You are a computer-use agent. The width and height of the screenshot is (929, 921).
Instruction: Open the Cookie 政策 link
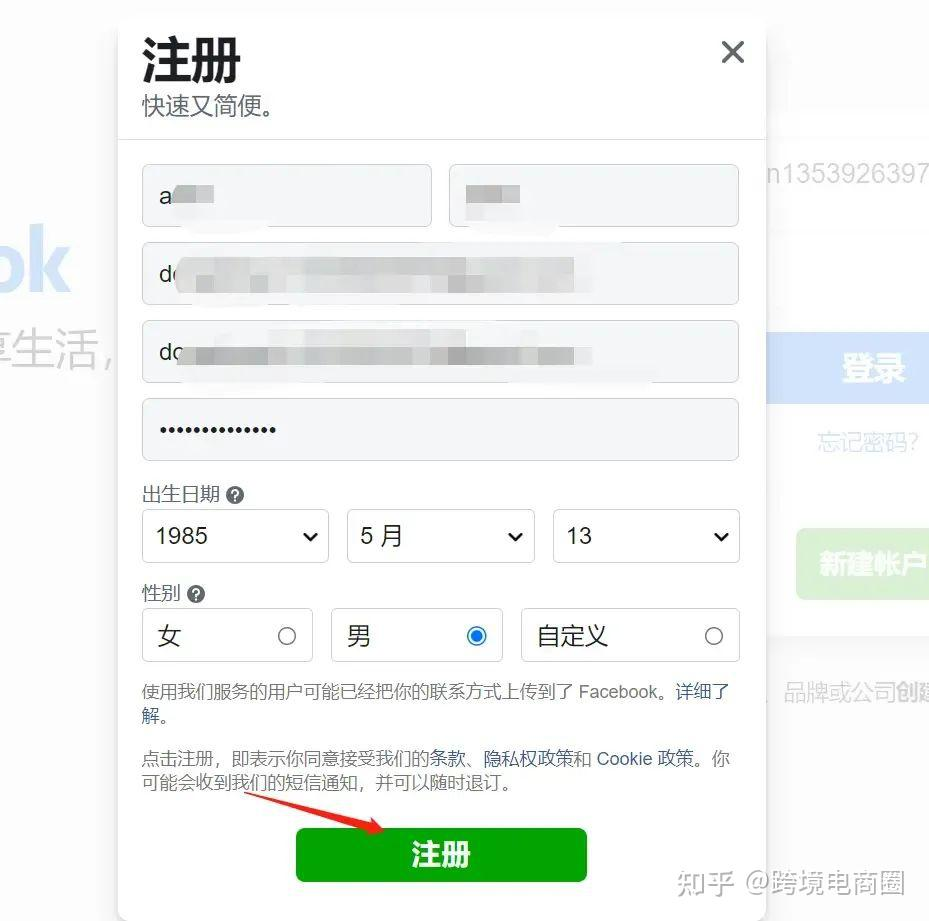[645, 759]
